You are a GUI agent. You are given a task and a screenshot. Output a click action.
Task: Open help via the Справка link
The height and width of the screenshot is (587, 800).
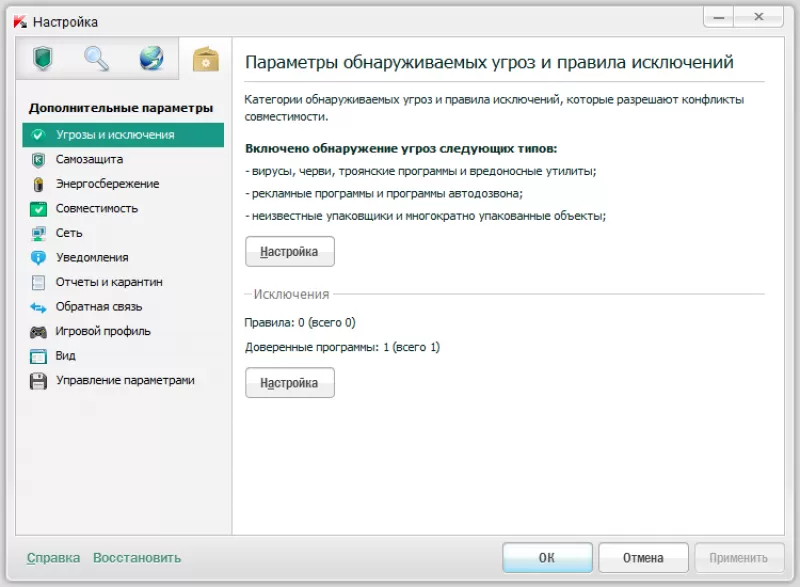tap(51, 558)
